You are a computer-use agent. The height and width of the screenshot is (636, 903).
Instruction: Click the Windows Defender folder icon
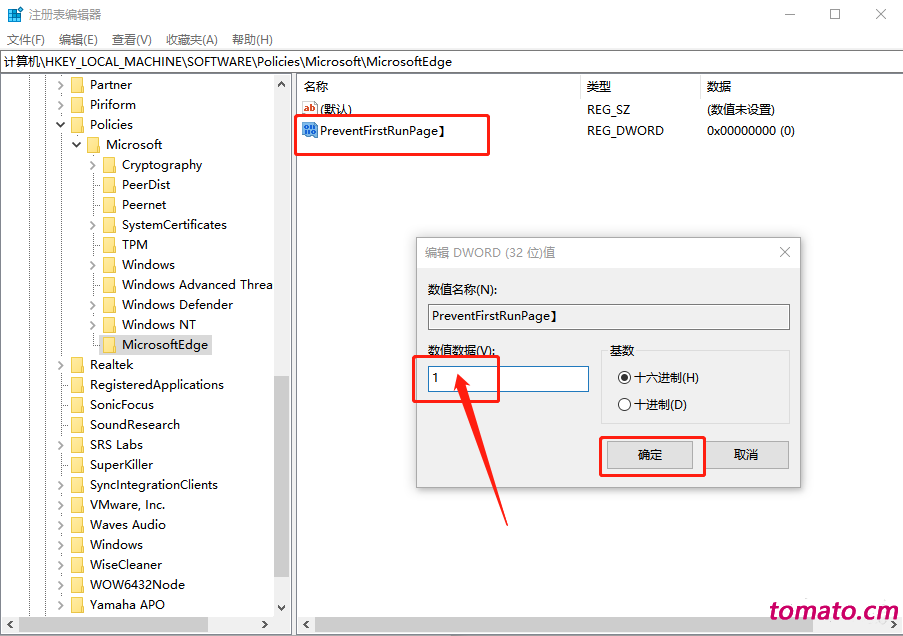coord(109,305)
